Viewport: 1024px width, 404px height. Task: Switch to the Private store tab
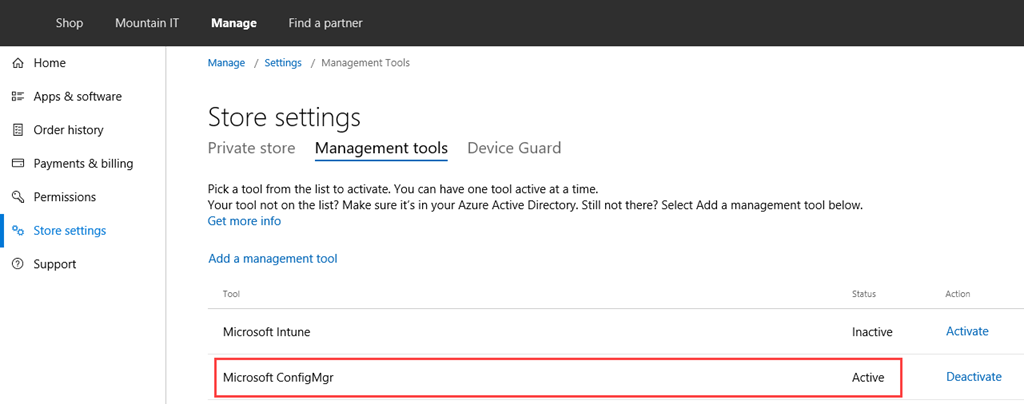251,148
